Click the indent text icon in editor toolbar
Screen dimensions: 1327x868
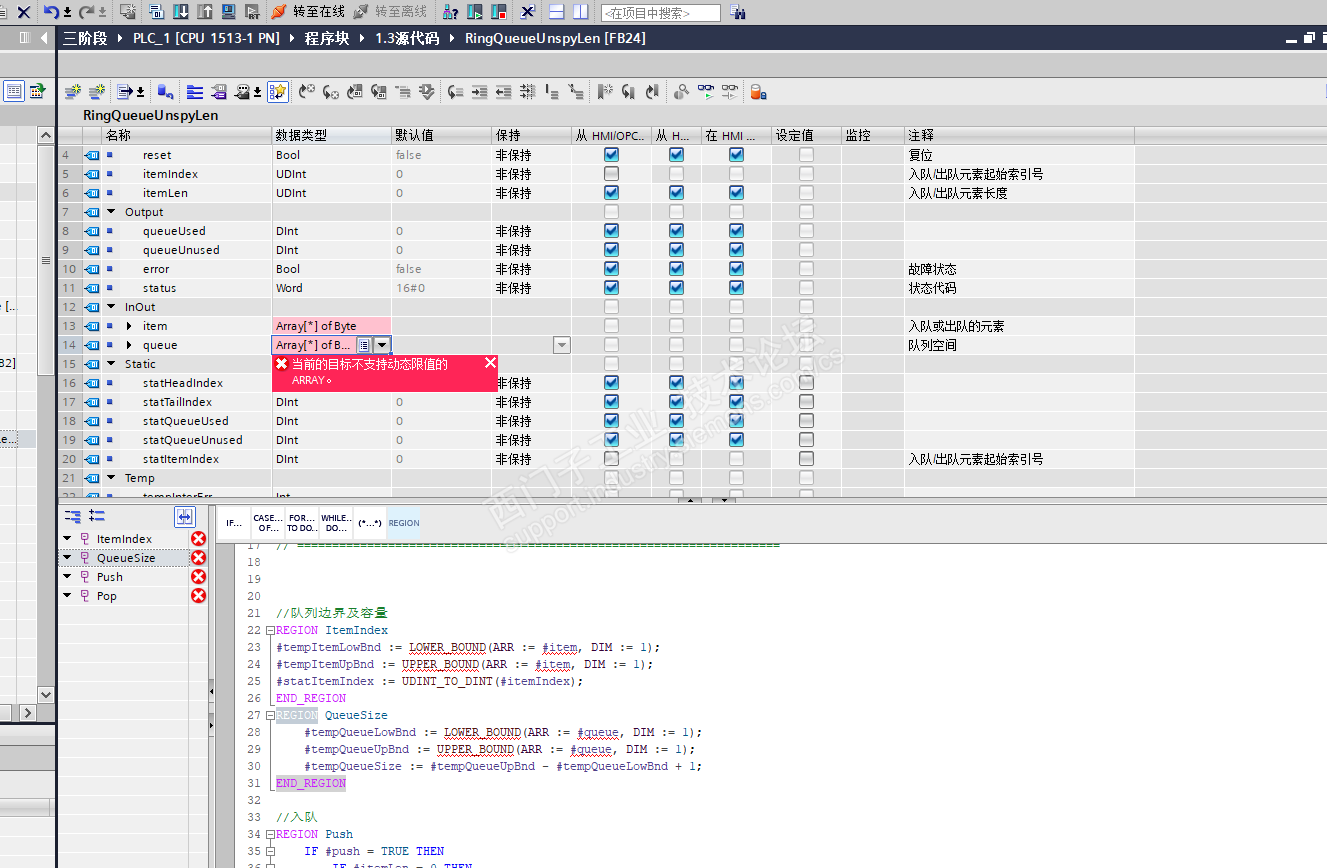click(x=479, y=92)
